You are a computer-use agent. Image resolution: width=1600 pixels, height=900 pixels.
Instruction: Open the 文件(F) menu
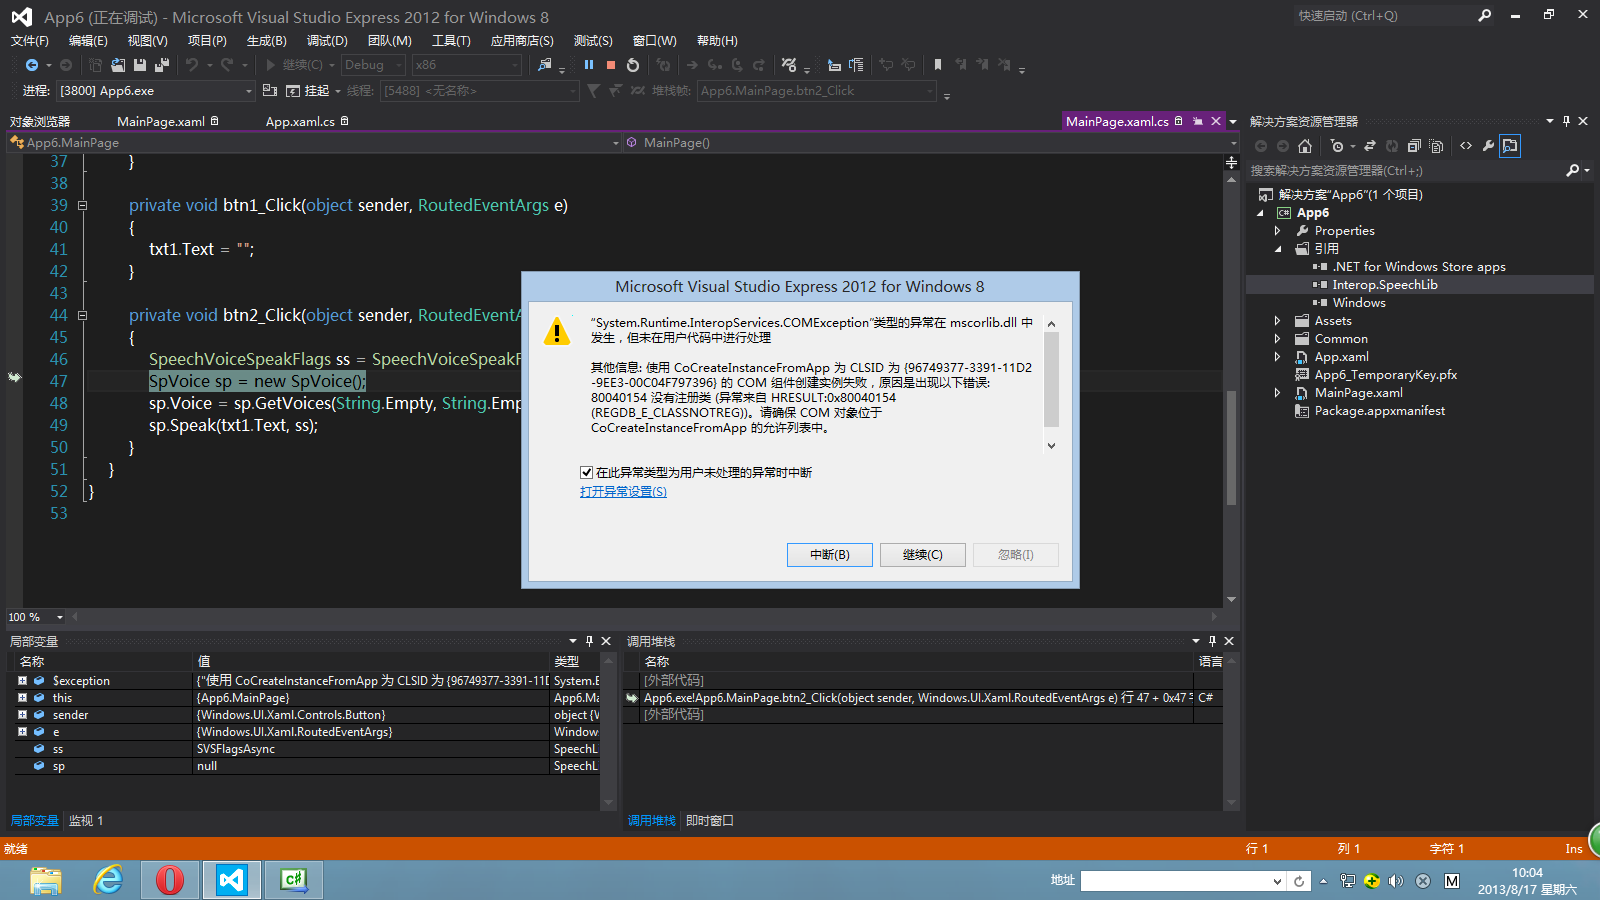coord(29,41)
